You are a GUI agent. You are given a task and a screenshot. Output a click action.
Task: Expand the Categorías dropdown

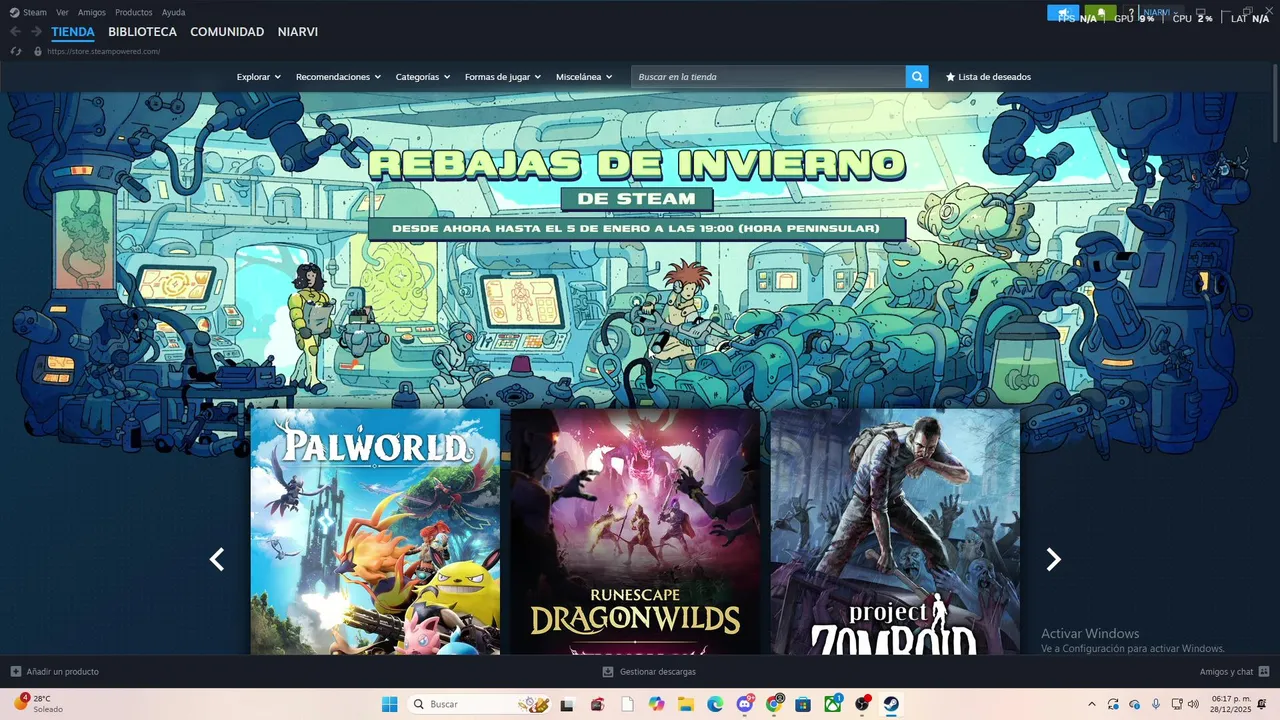423,77
